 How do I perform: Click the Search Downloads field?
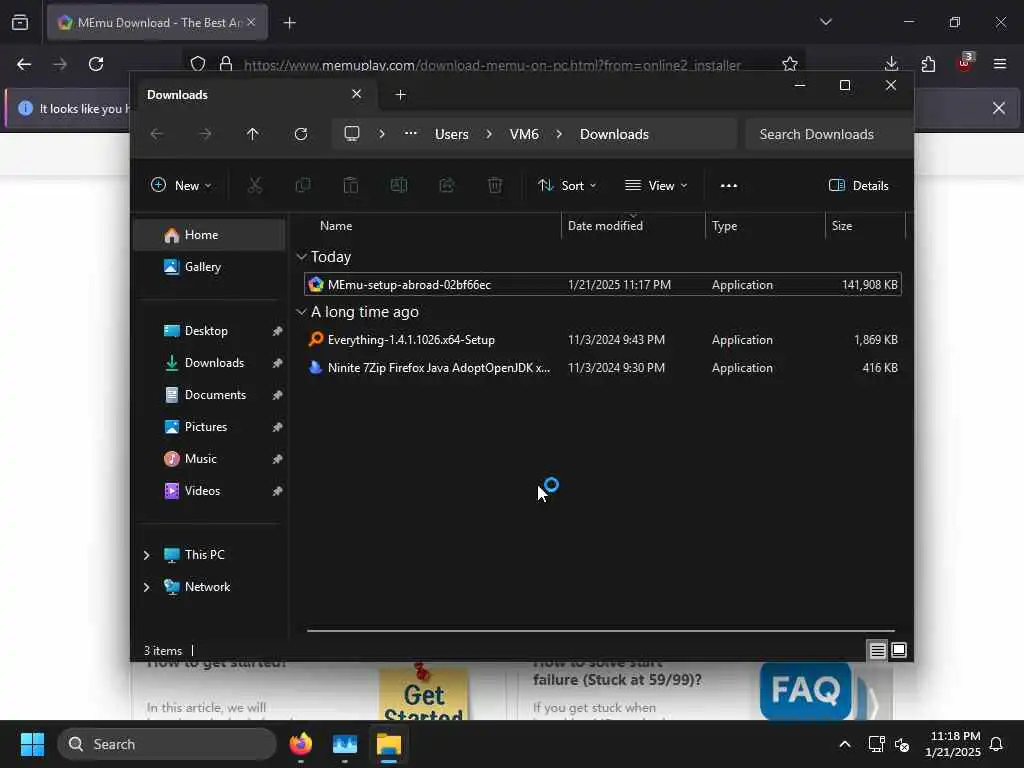tap(828, 134)
